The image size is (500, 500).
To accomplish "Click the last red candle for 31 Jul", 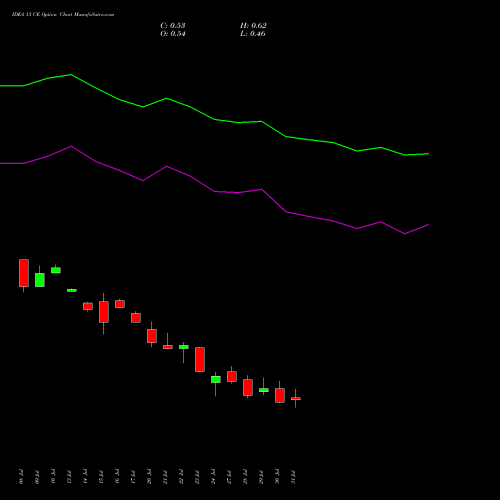I will click(296, 398).
